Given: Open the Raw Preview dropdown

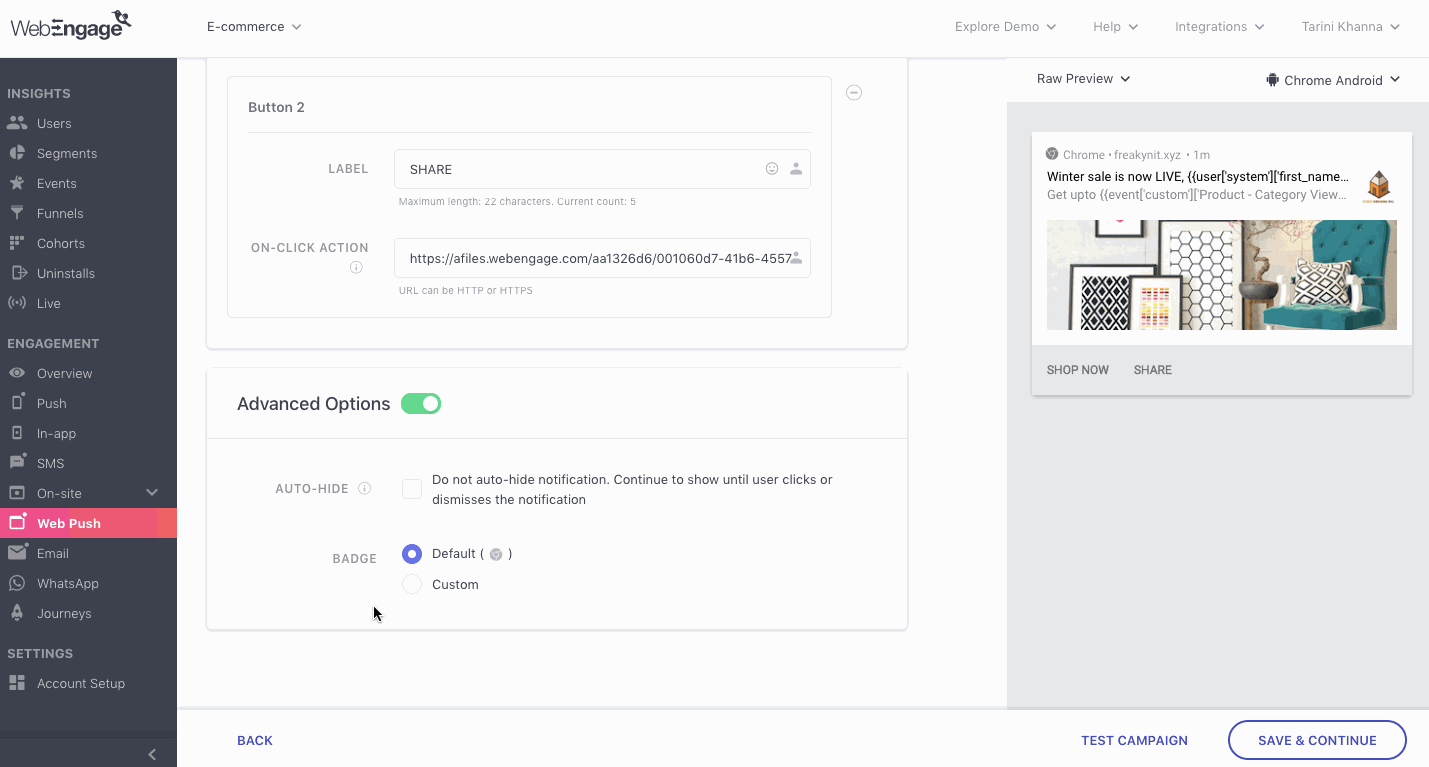Looking at the screenshot, I should coord(1083,78).
